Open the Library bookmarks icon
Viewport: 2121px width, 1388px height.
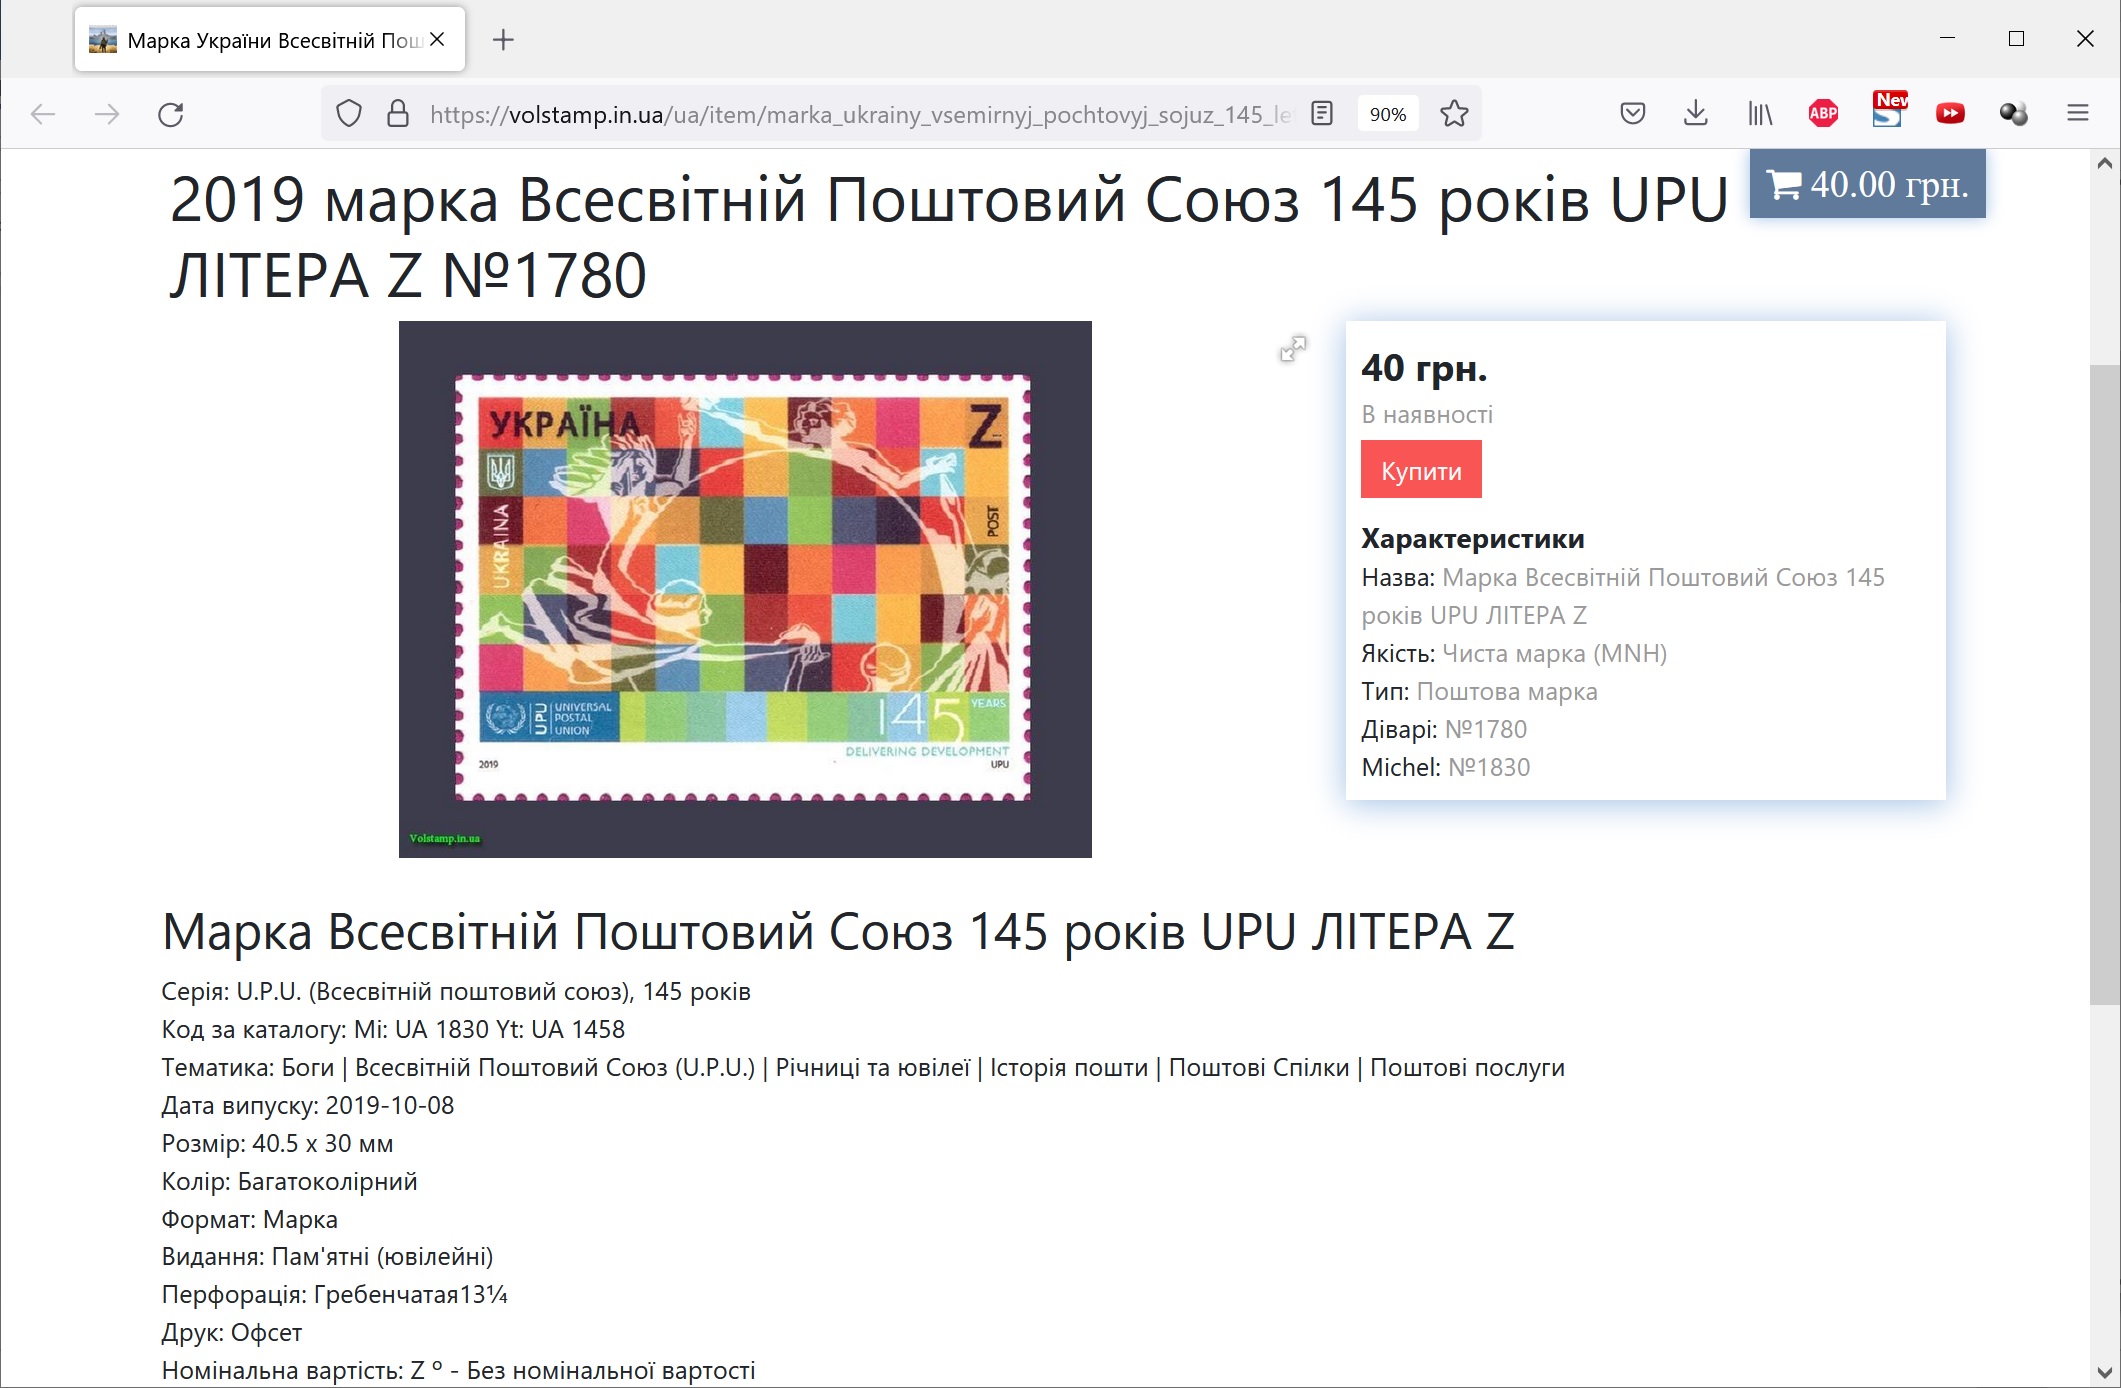click(1760, 114)
